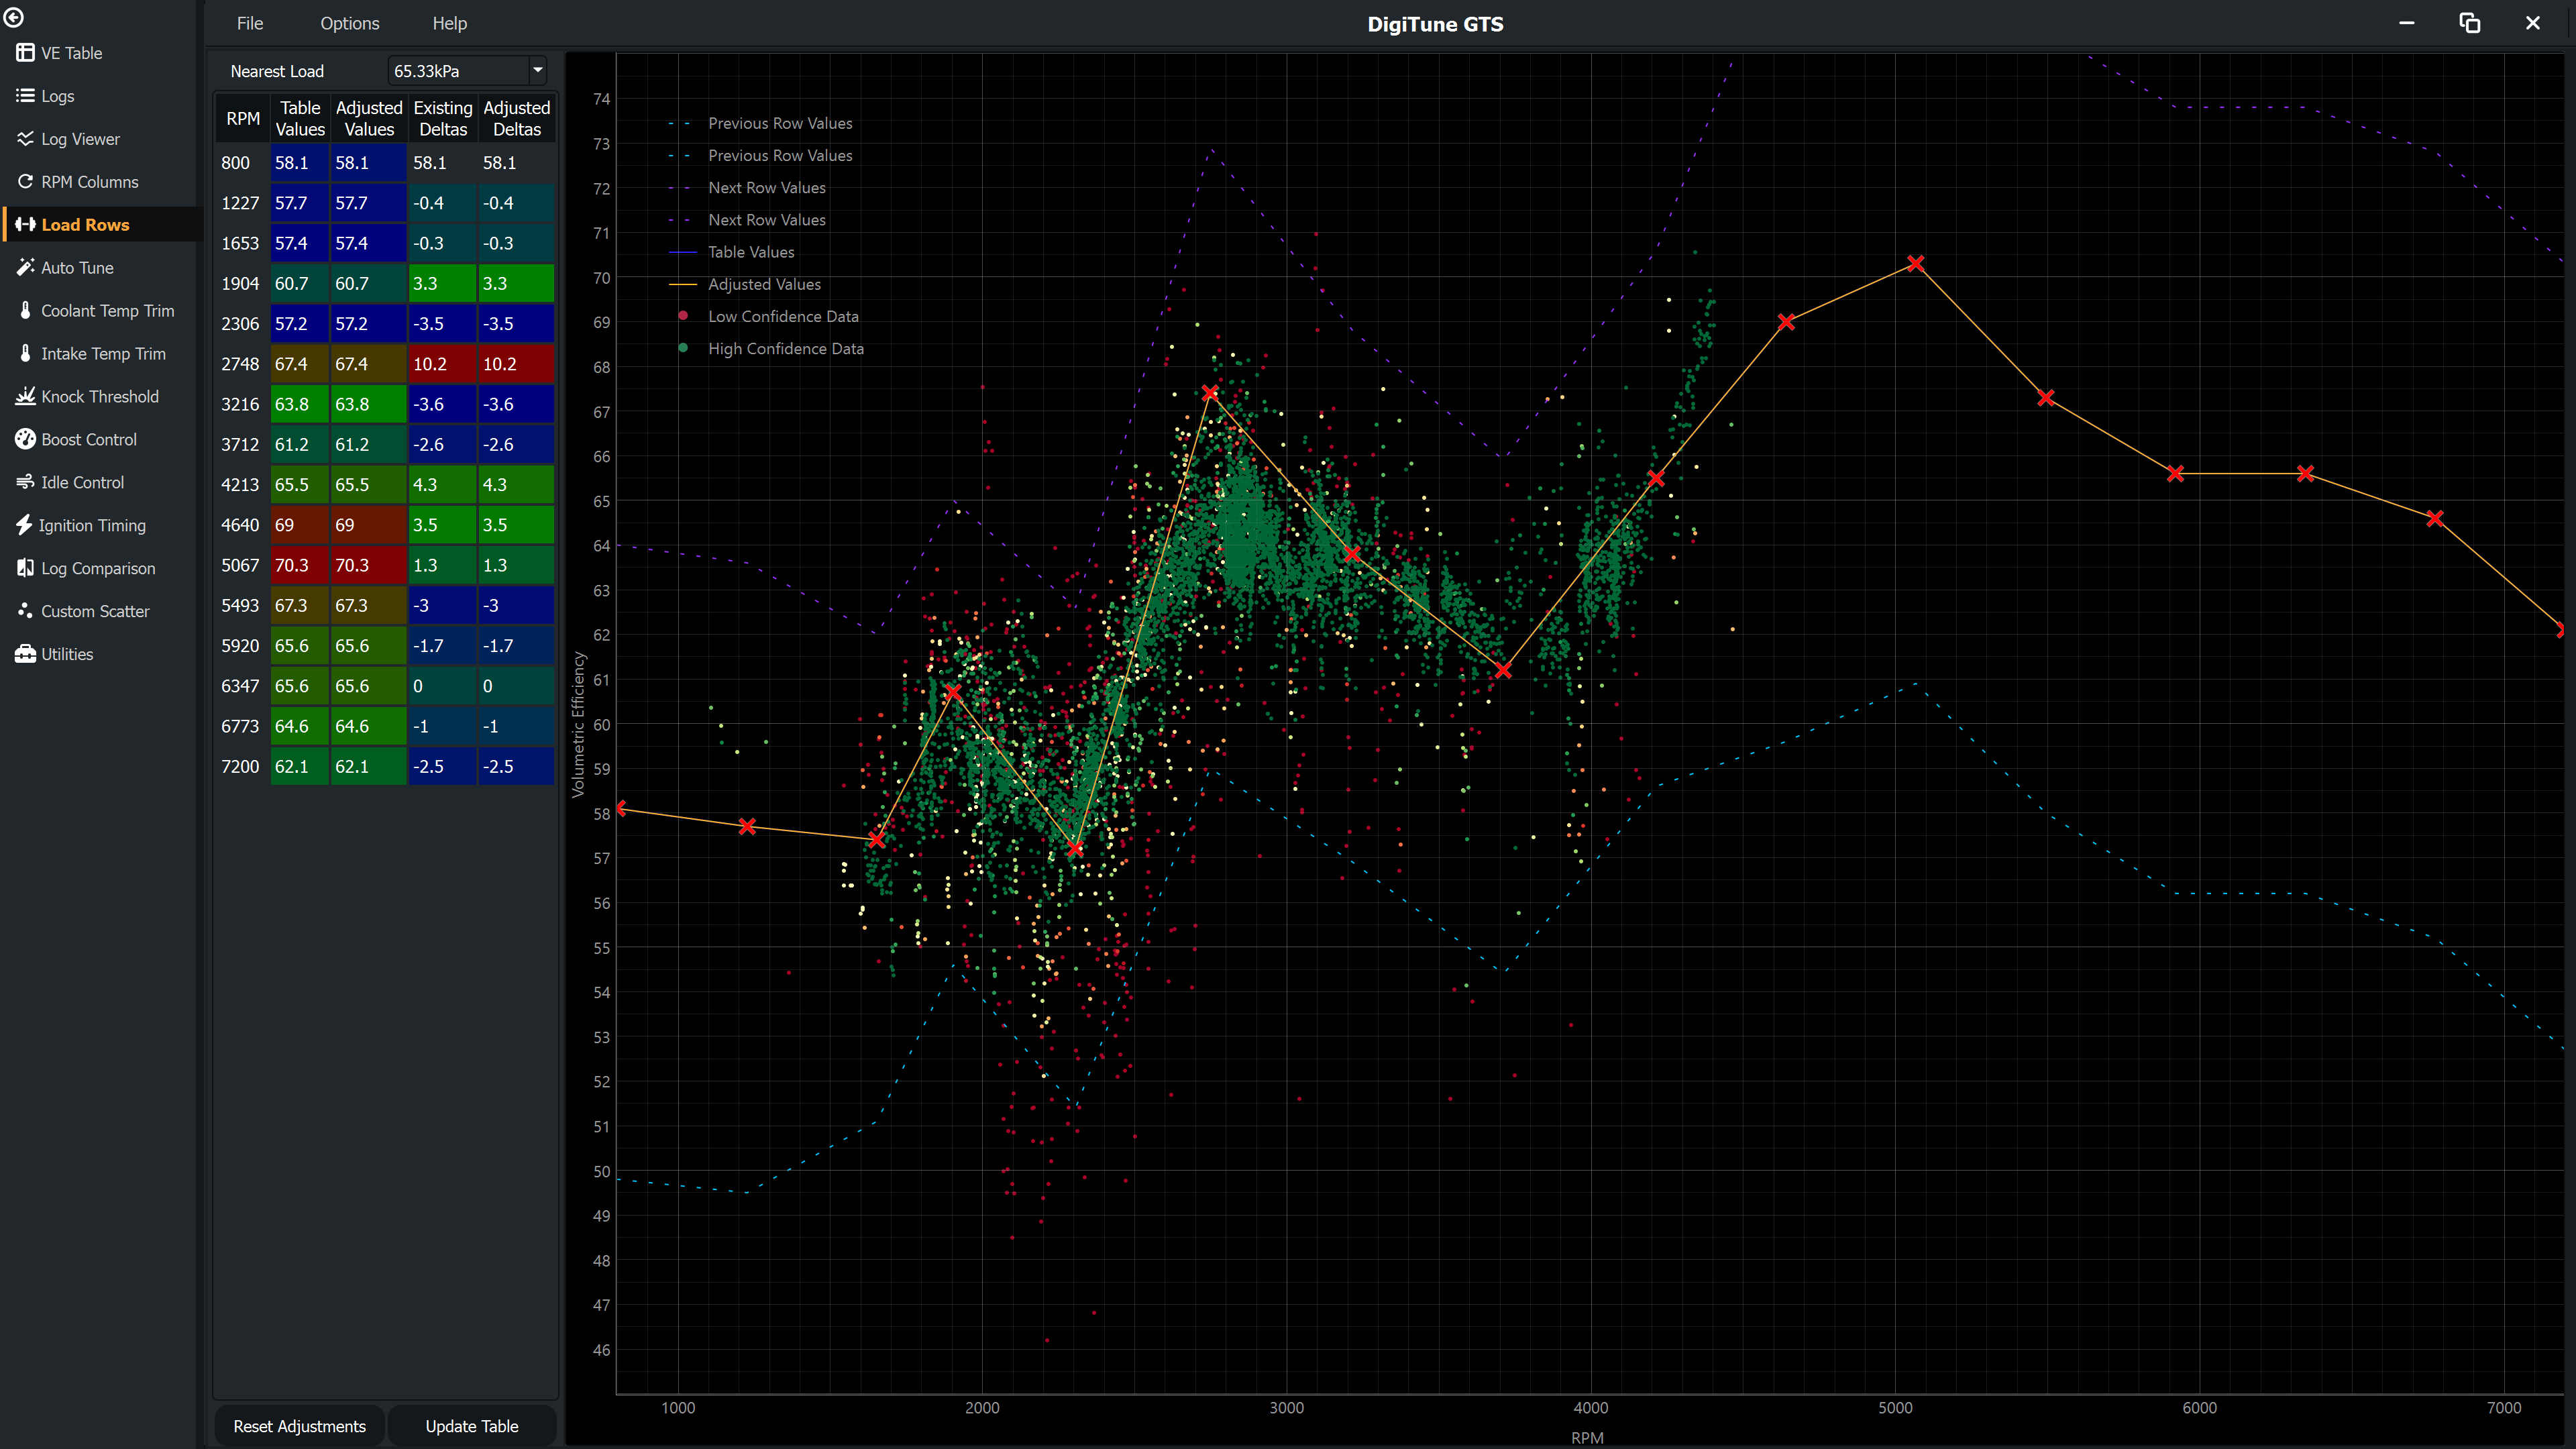Click the RPM column header
The image size is (2576, 1449).
243,118
